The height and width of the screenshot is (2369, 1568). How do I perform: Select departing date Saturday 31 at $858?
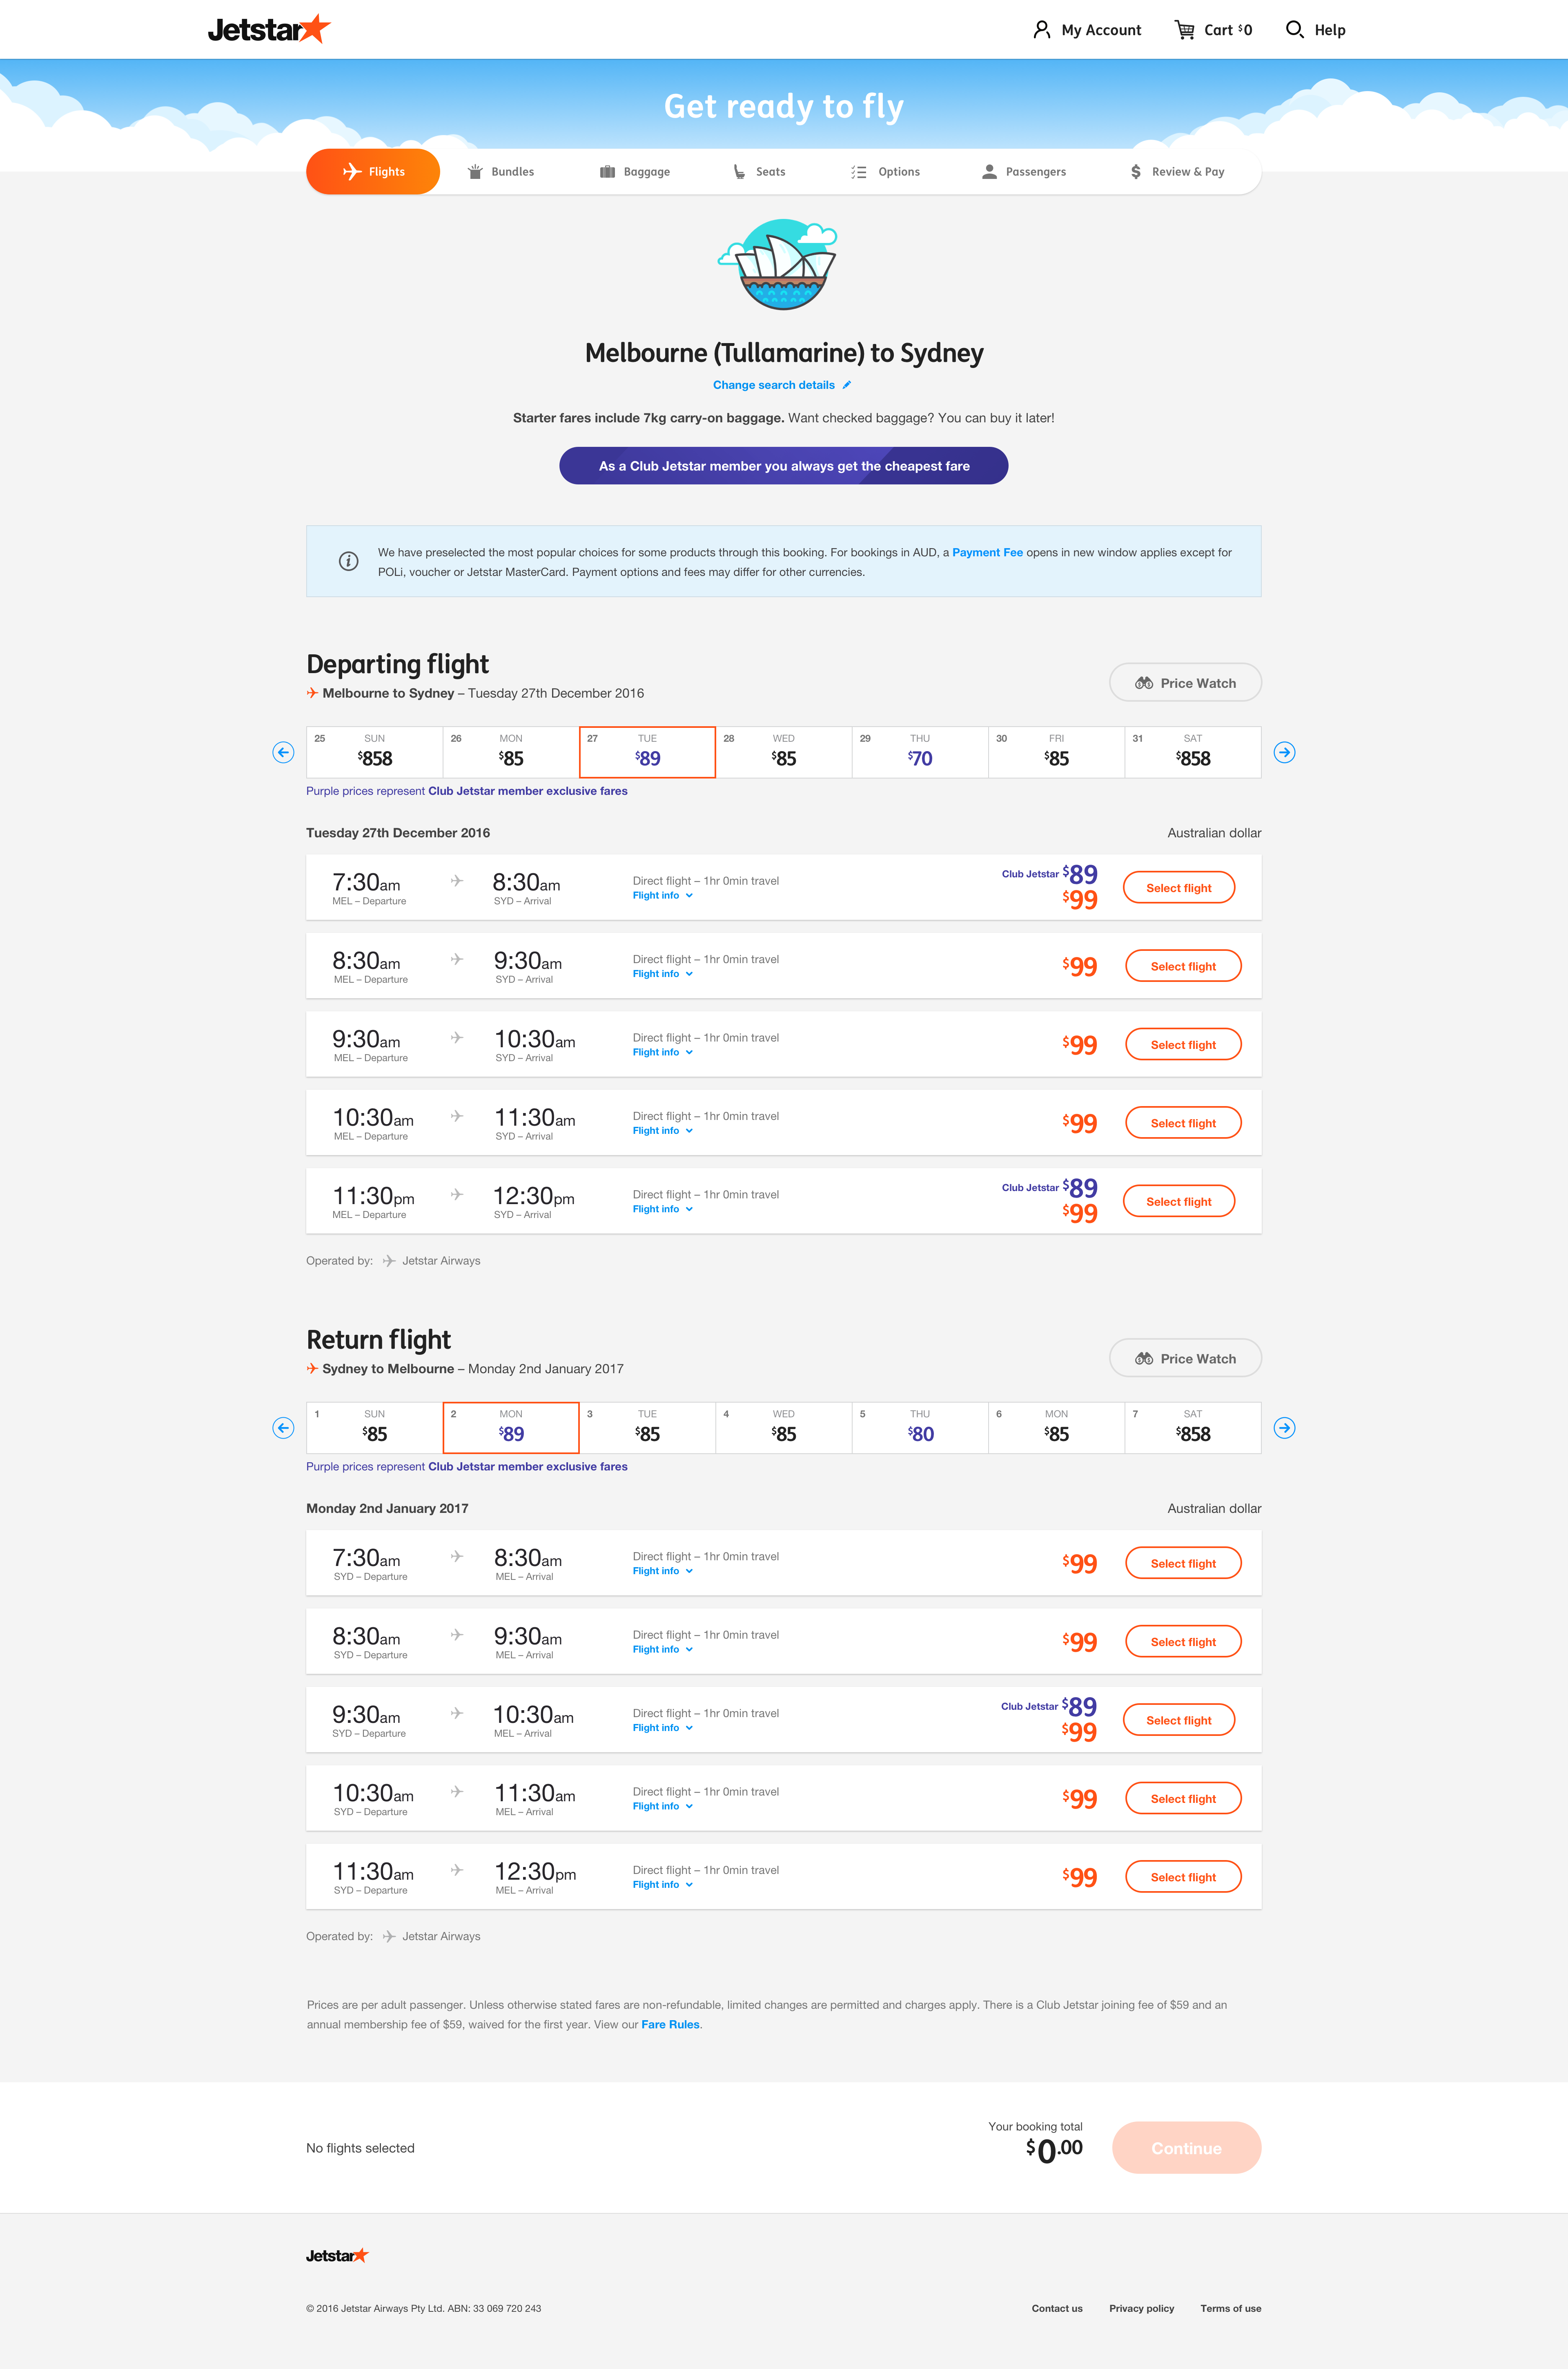click(1193, 752)
